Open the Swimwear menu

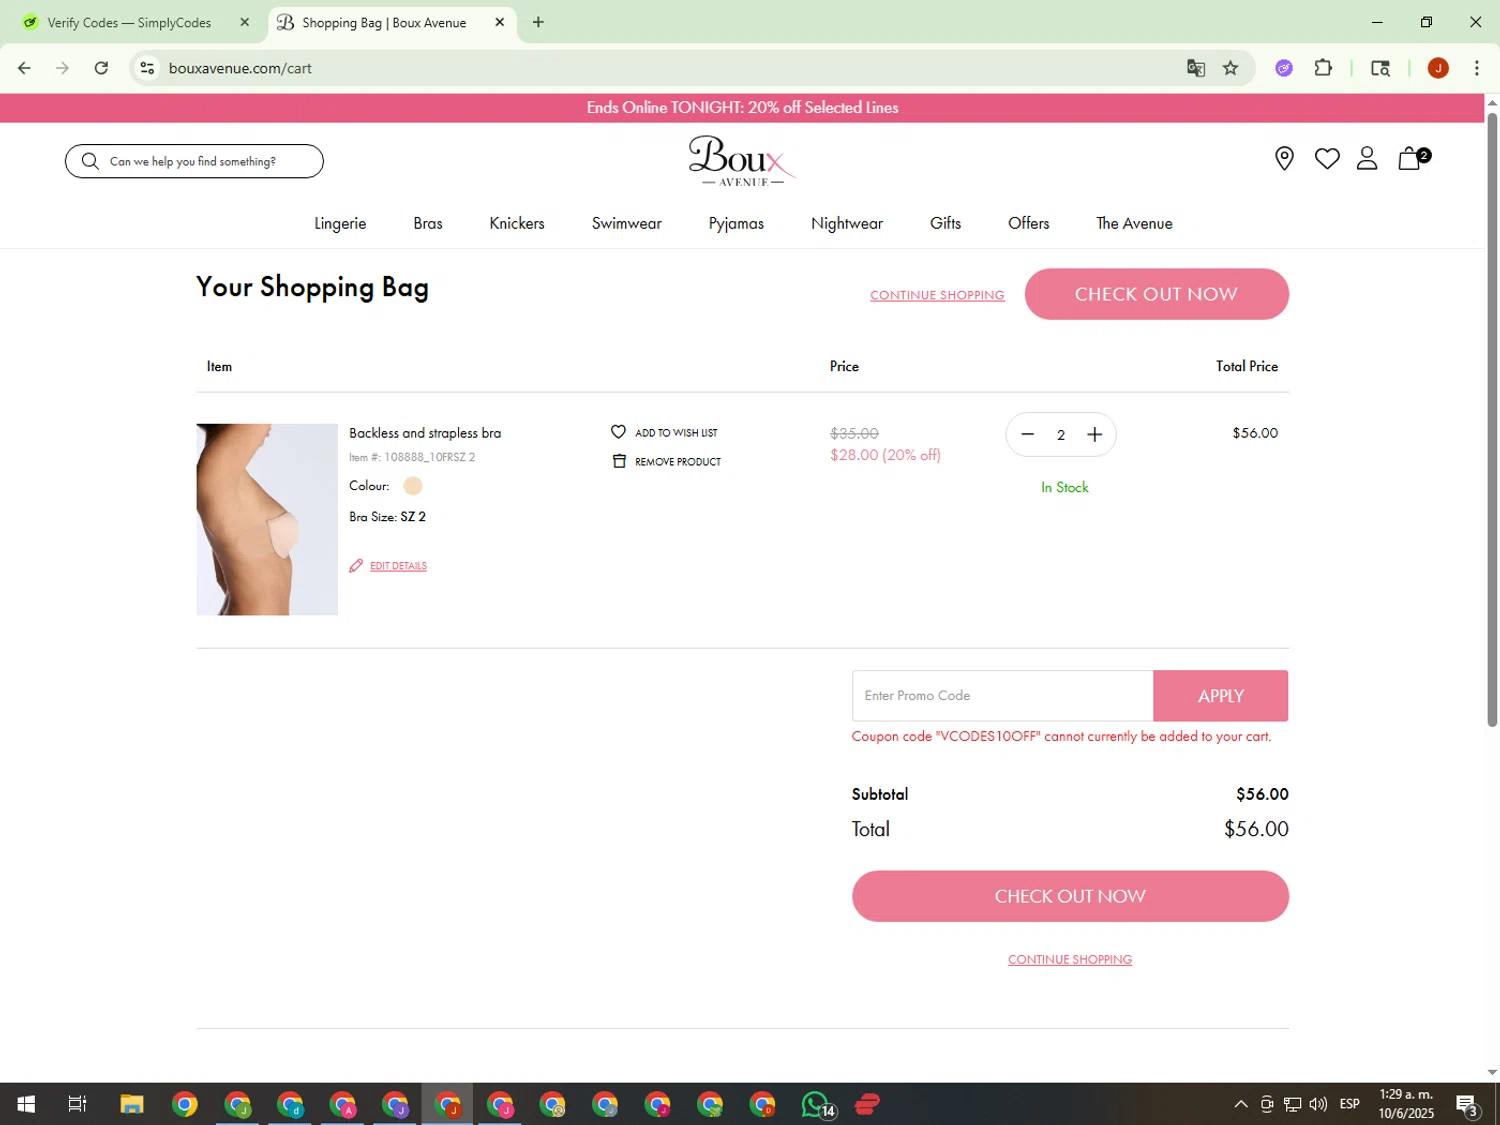click(x=627, y=223)
